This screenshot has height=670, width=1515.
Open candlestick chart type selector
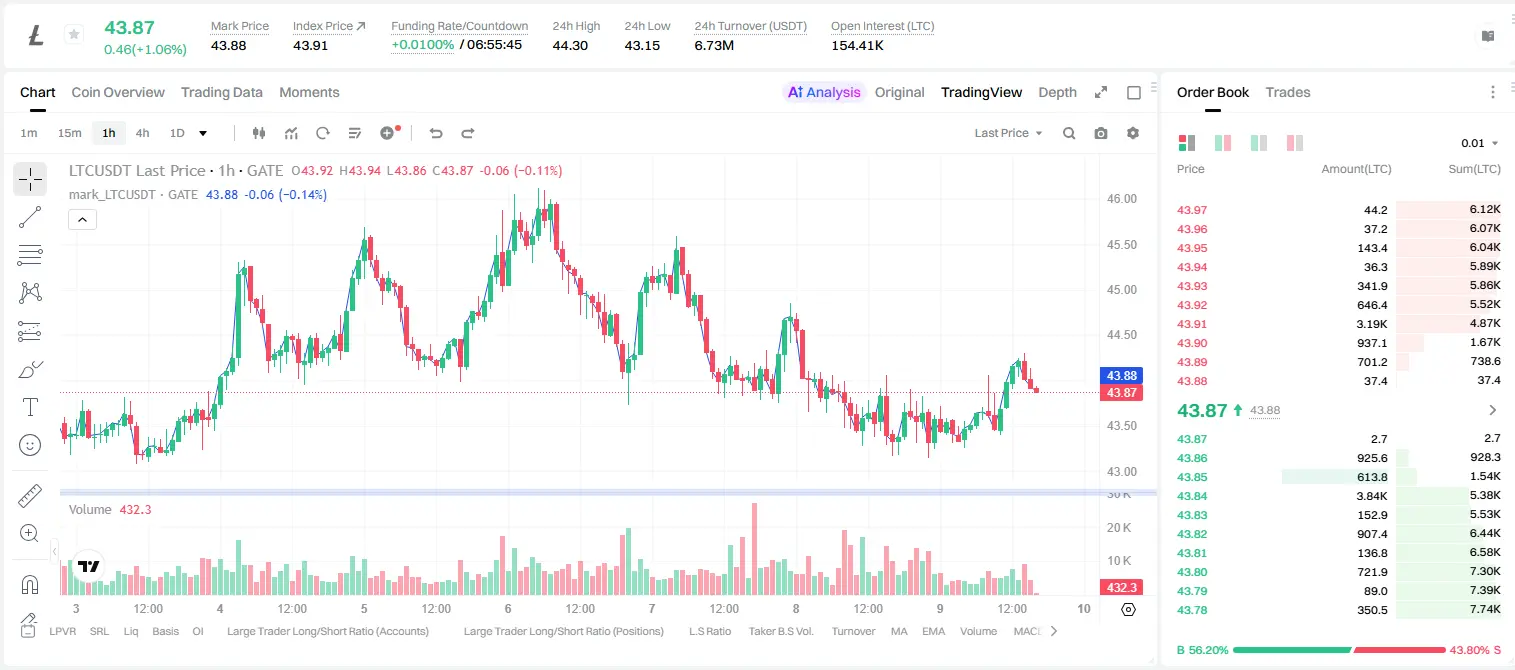pyautogui.click(x=259, y=133)
